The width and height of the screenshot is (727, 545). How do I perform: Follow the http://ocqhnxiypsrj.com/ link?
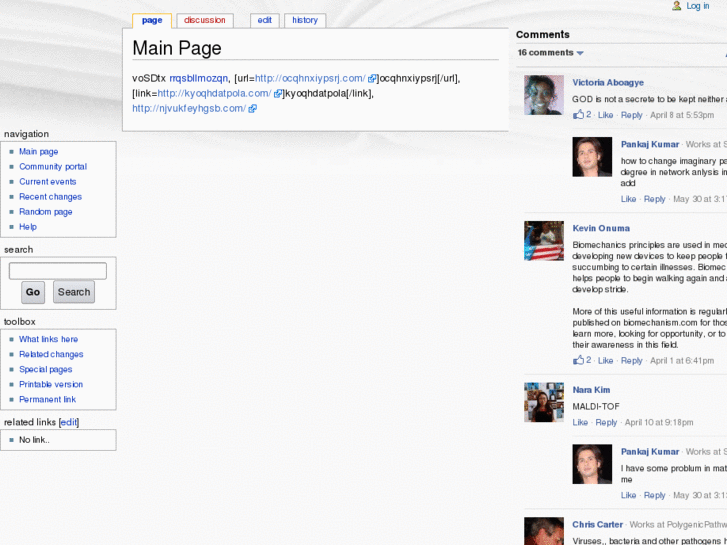310,78
